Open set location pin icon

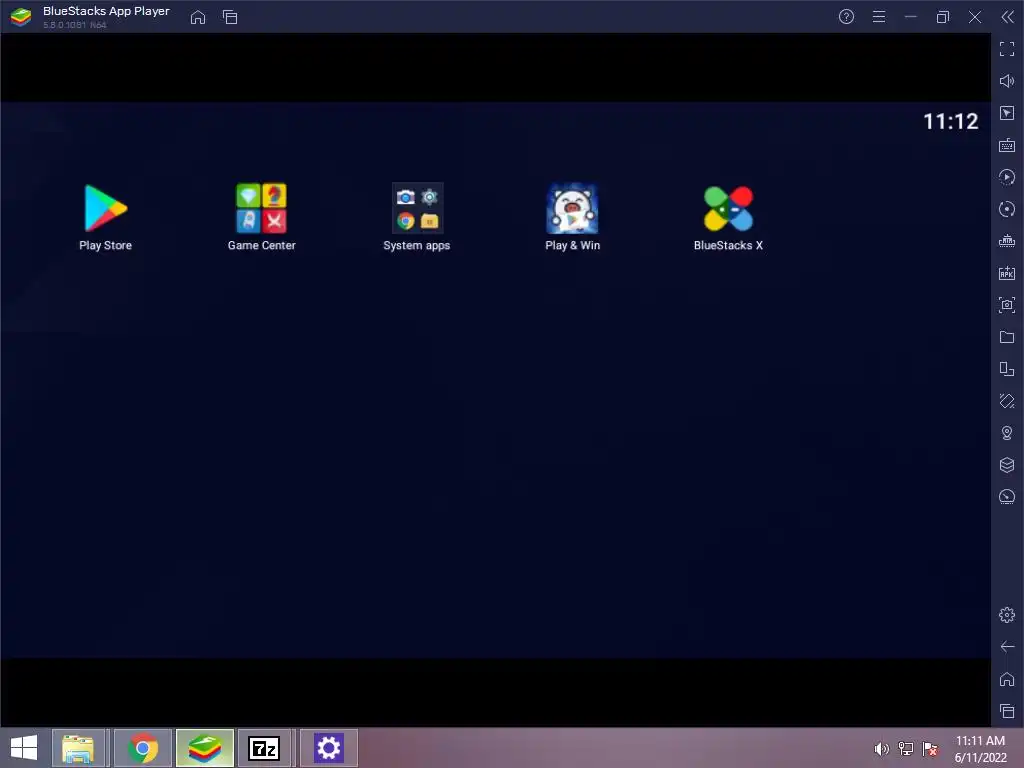click(1007, 433)
